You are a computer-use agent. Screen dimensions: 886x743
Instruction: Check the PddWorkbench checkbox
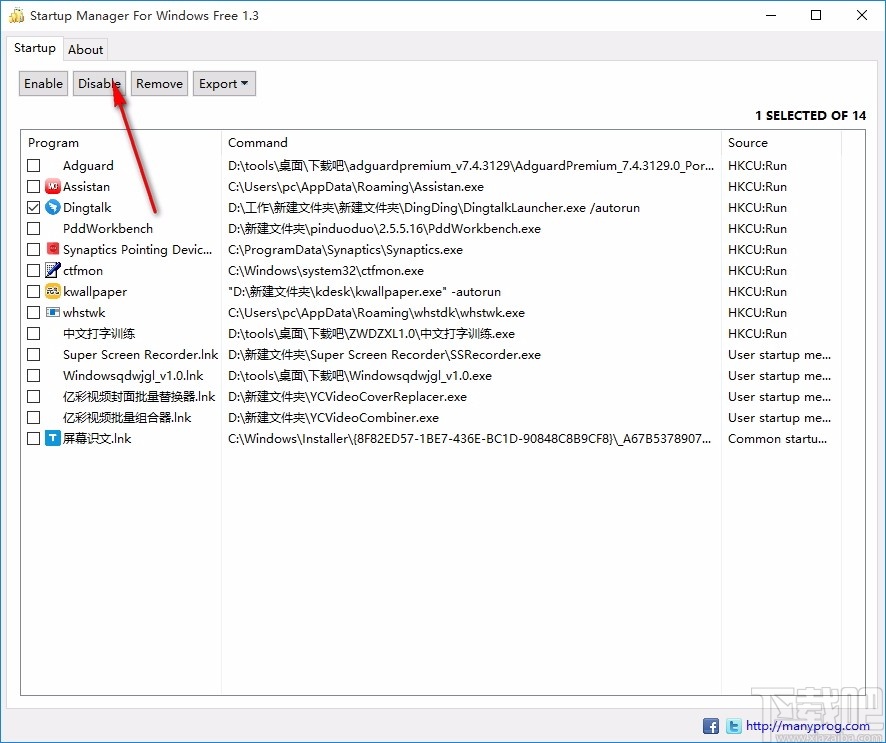pos(33,228)
